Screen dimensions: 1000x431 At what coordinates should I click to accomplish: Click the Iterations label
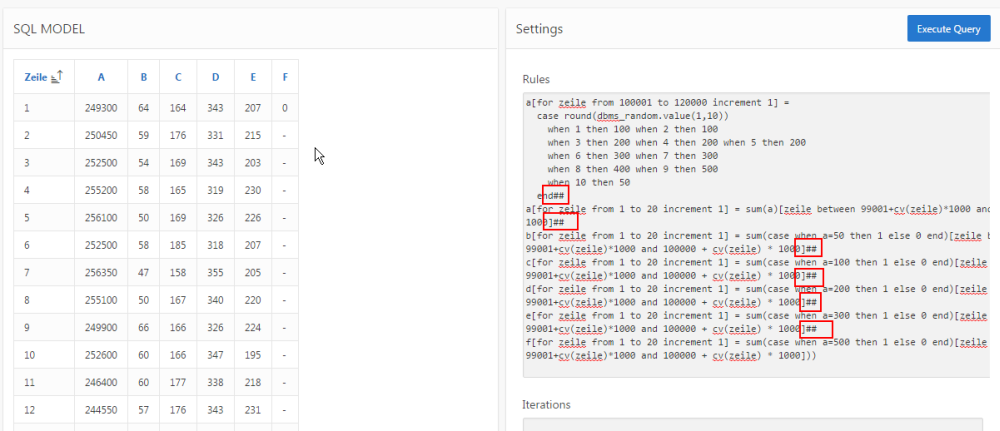click(547, 404)
